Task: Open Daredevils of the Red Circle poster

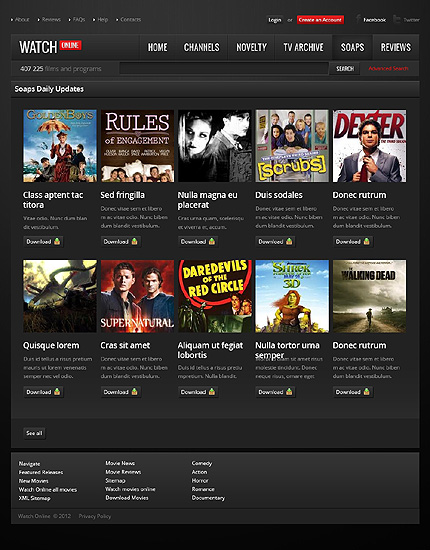Action: click(x=215, y=296)
